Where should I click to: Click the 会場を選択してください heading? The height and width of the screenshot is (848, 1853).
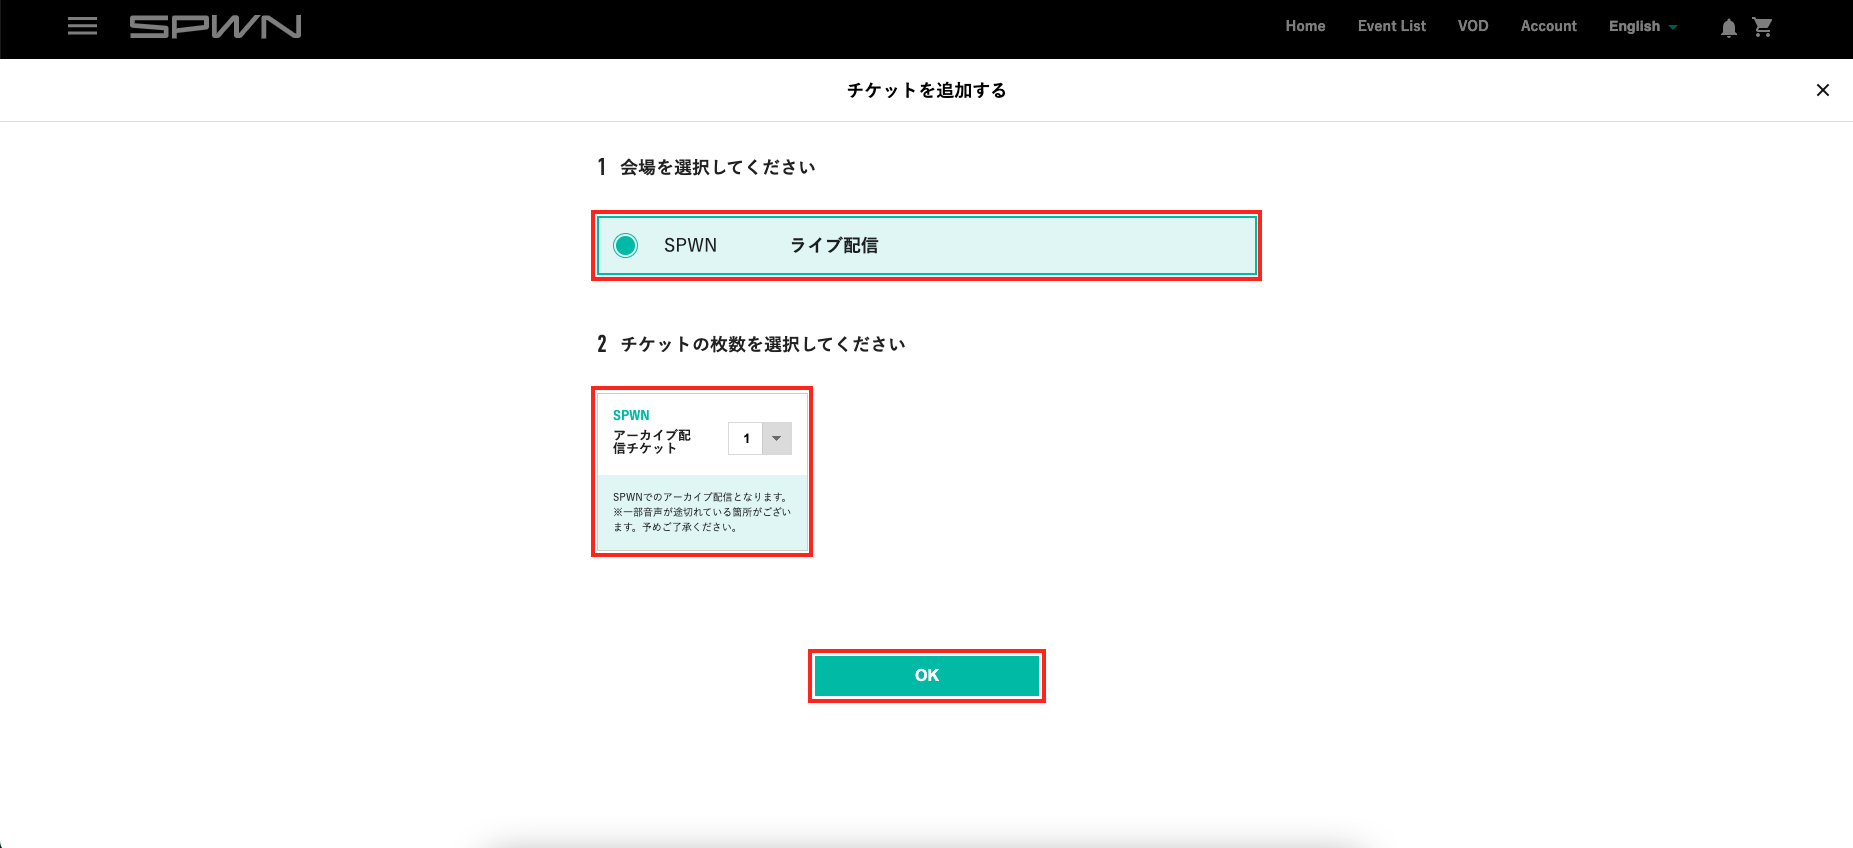(717, 167)
